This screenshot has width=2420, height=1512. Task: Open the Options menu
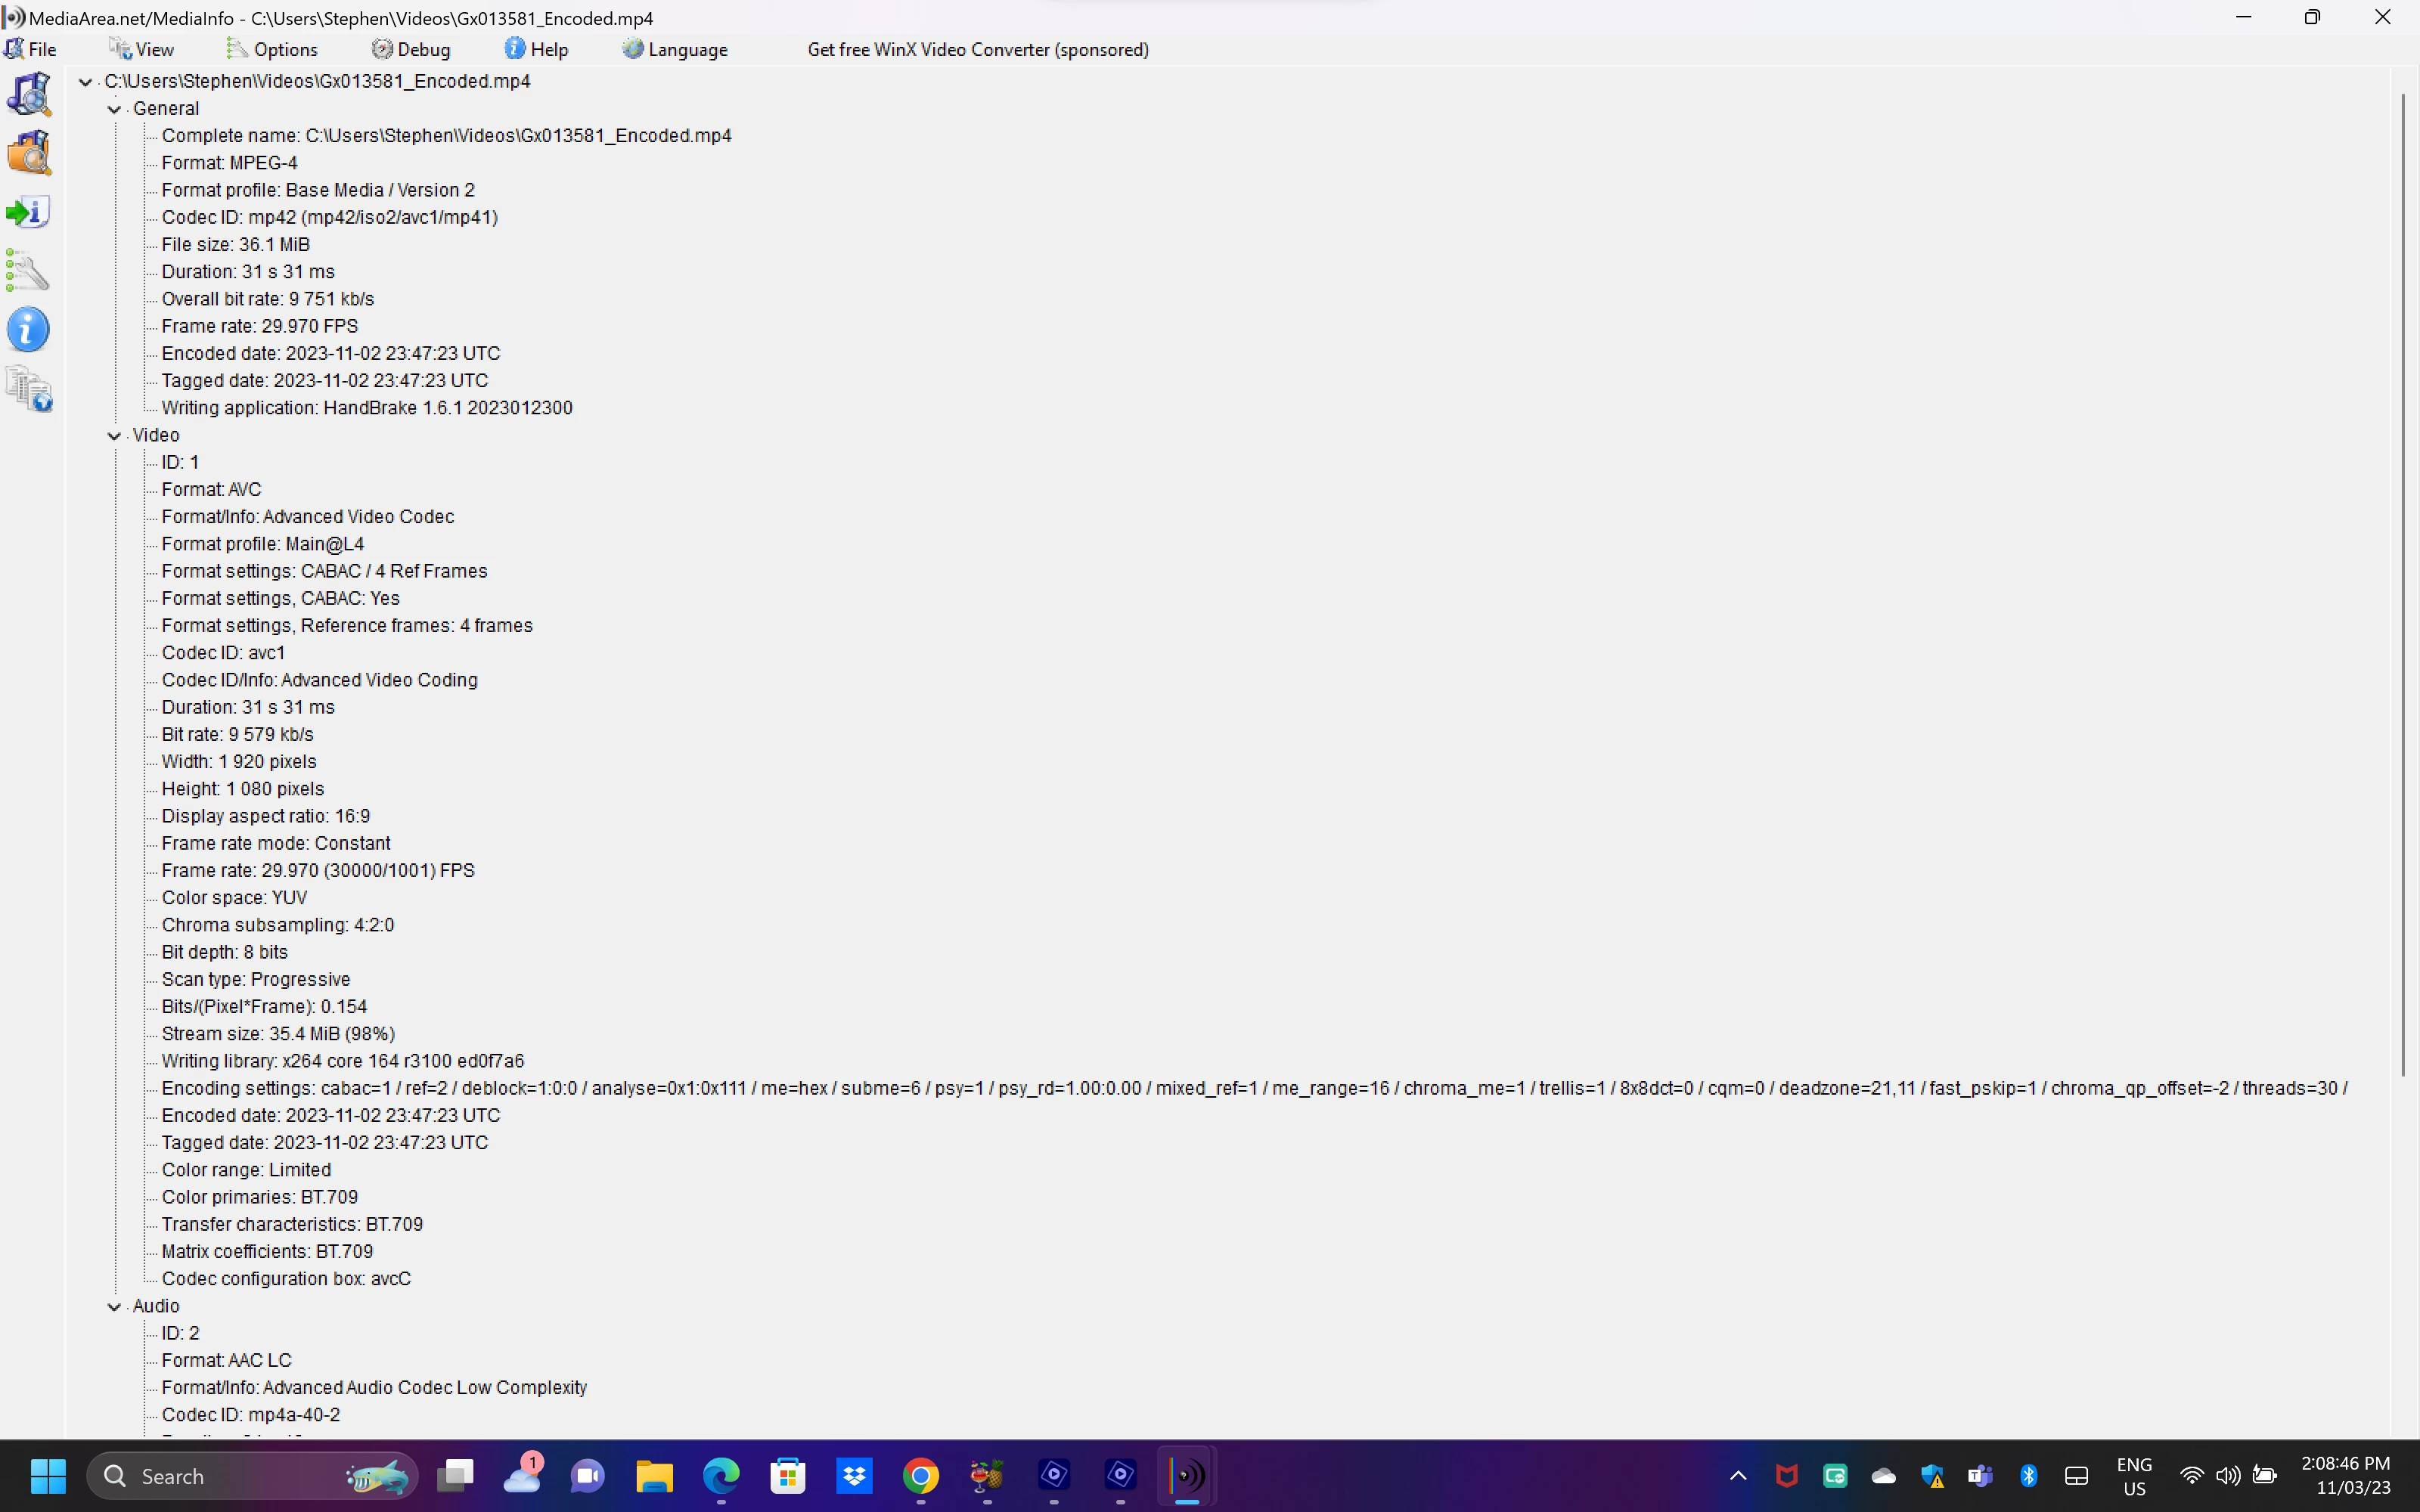(x=272, y=49)
